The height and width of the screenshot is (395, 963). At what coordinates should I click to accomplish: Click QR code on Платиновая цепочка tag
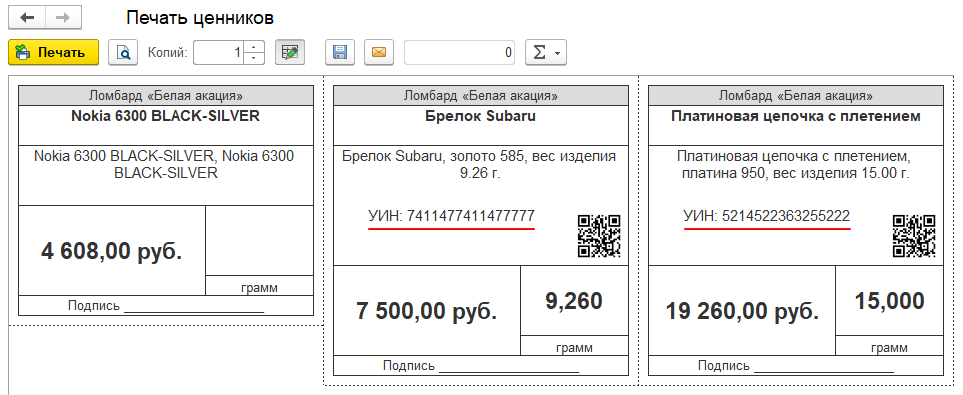[914, 235]
